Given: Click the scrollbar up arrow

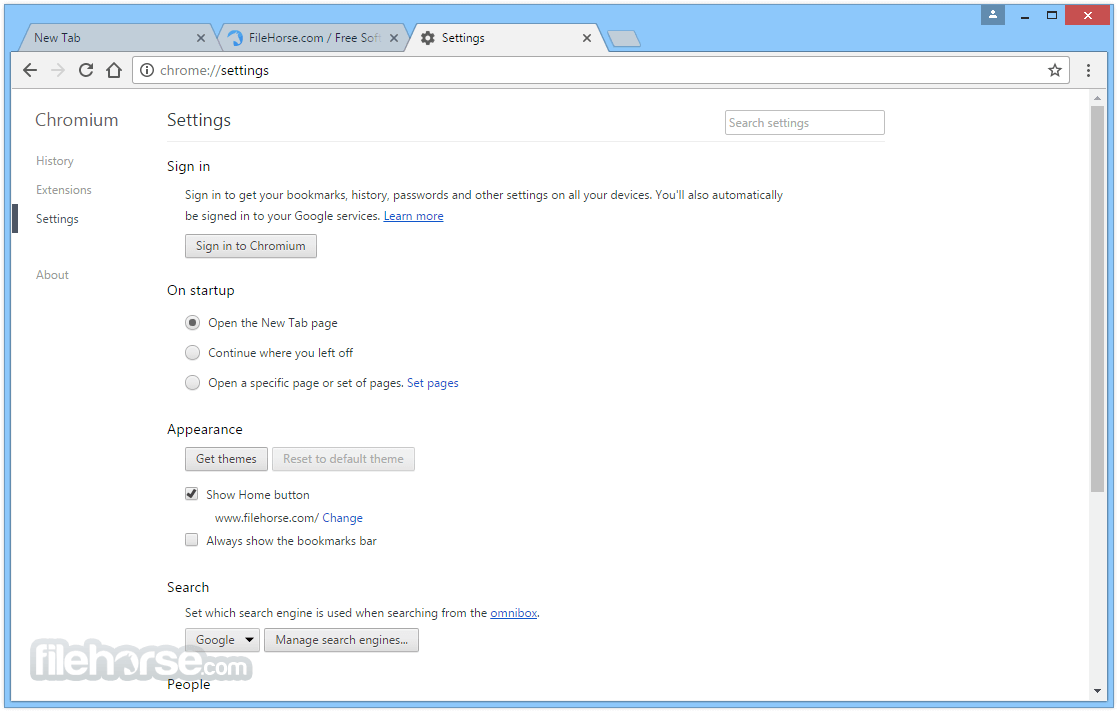Looking at the screenshot, I should click(x=1097, y=98).
